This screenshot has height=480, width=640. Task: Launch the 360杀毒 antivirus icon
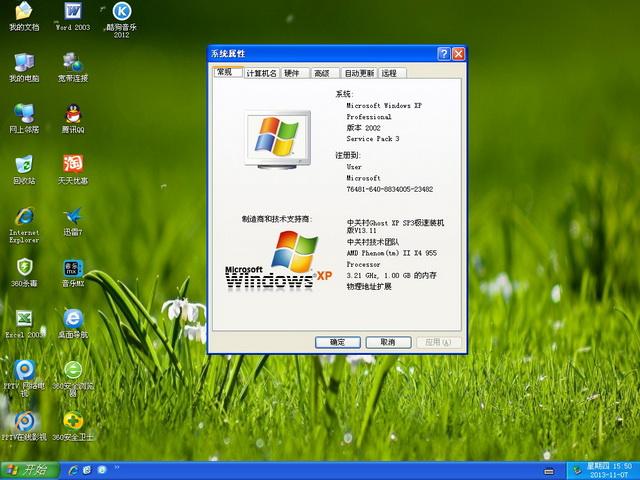[x=24, y=273]
